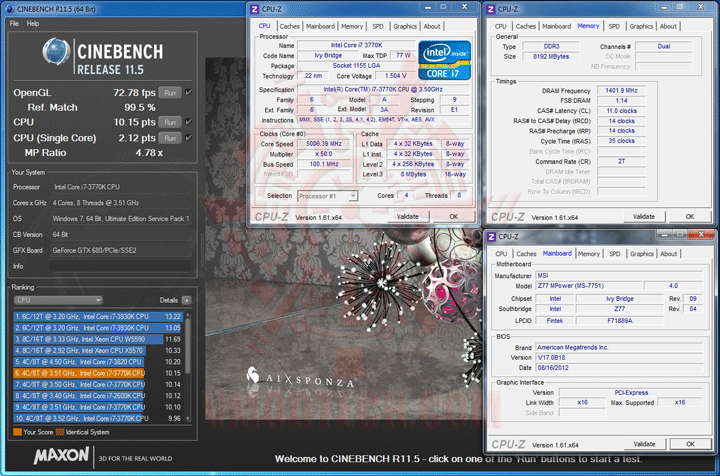Select ranking row 3 Xeon CPU W5590

tap(98, 339)
